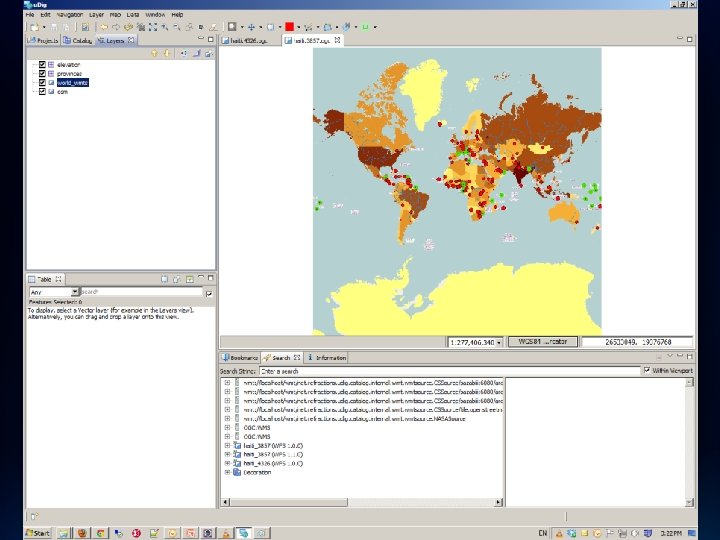Expand the Decoration tree node
720x540 pixels.
(227, 472)
